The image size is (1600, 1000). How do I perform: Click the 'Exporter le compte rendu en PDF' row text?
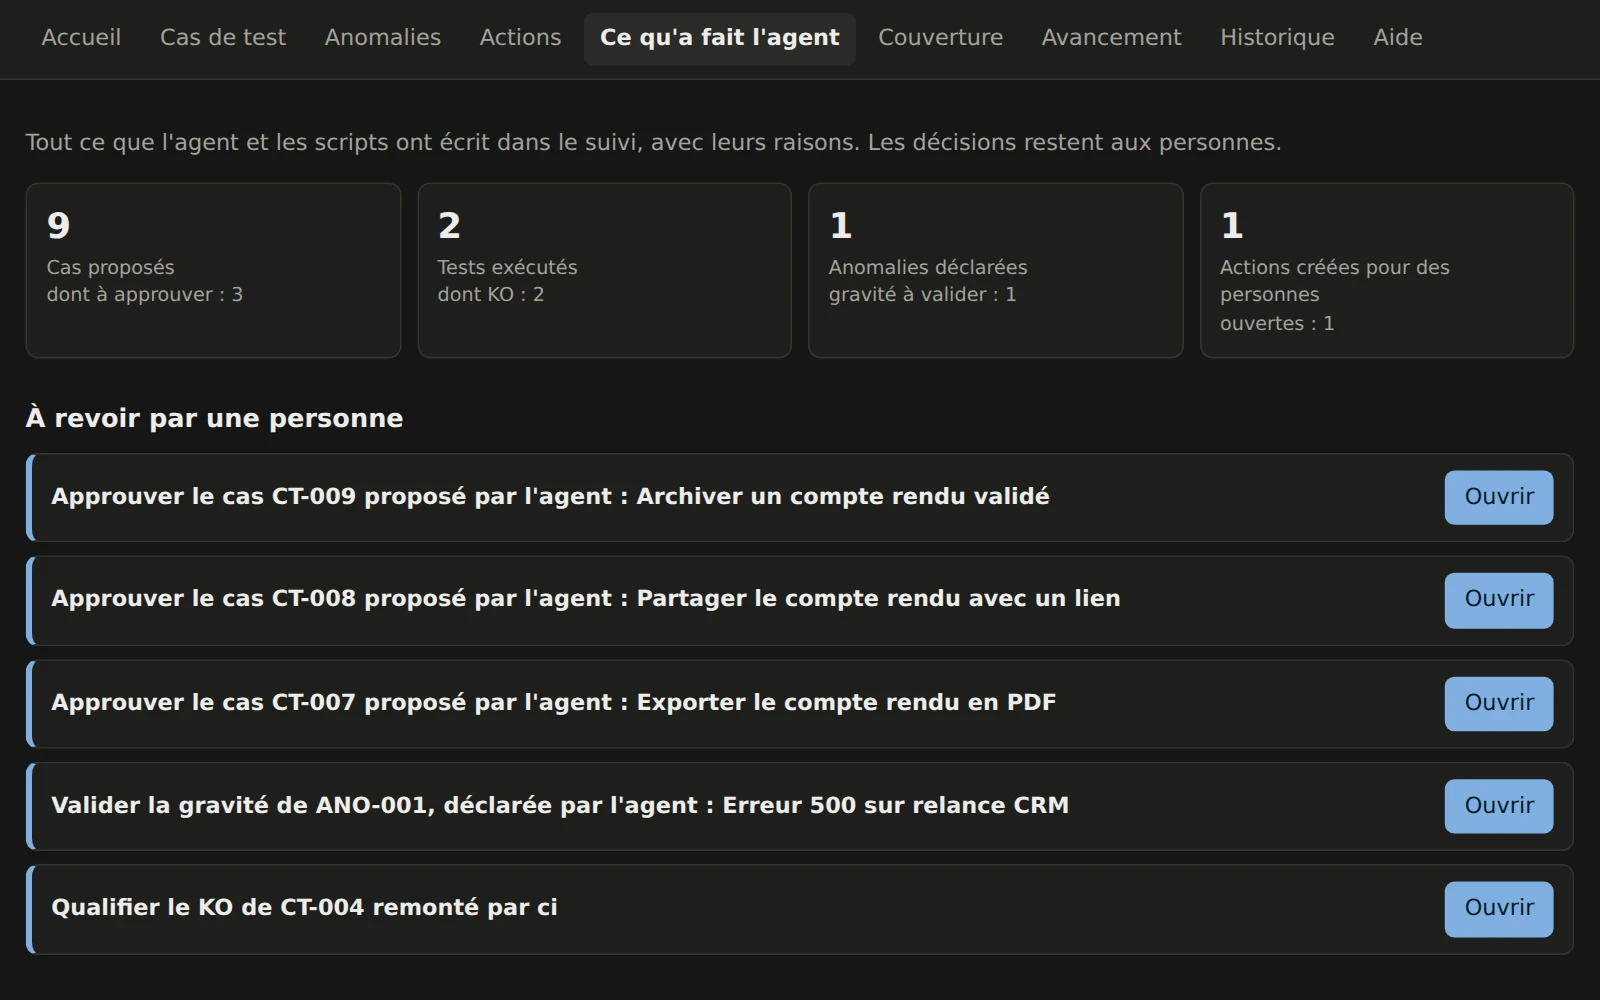pyautogui.click(x=846, y=703)
